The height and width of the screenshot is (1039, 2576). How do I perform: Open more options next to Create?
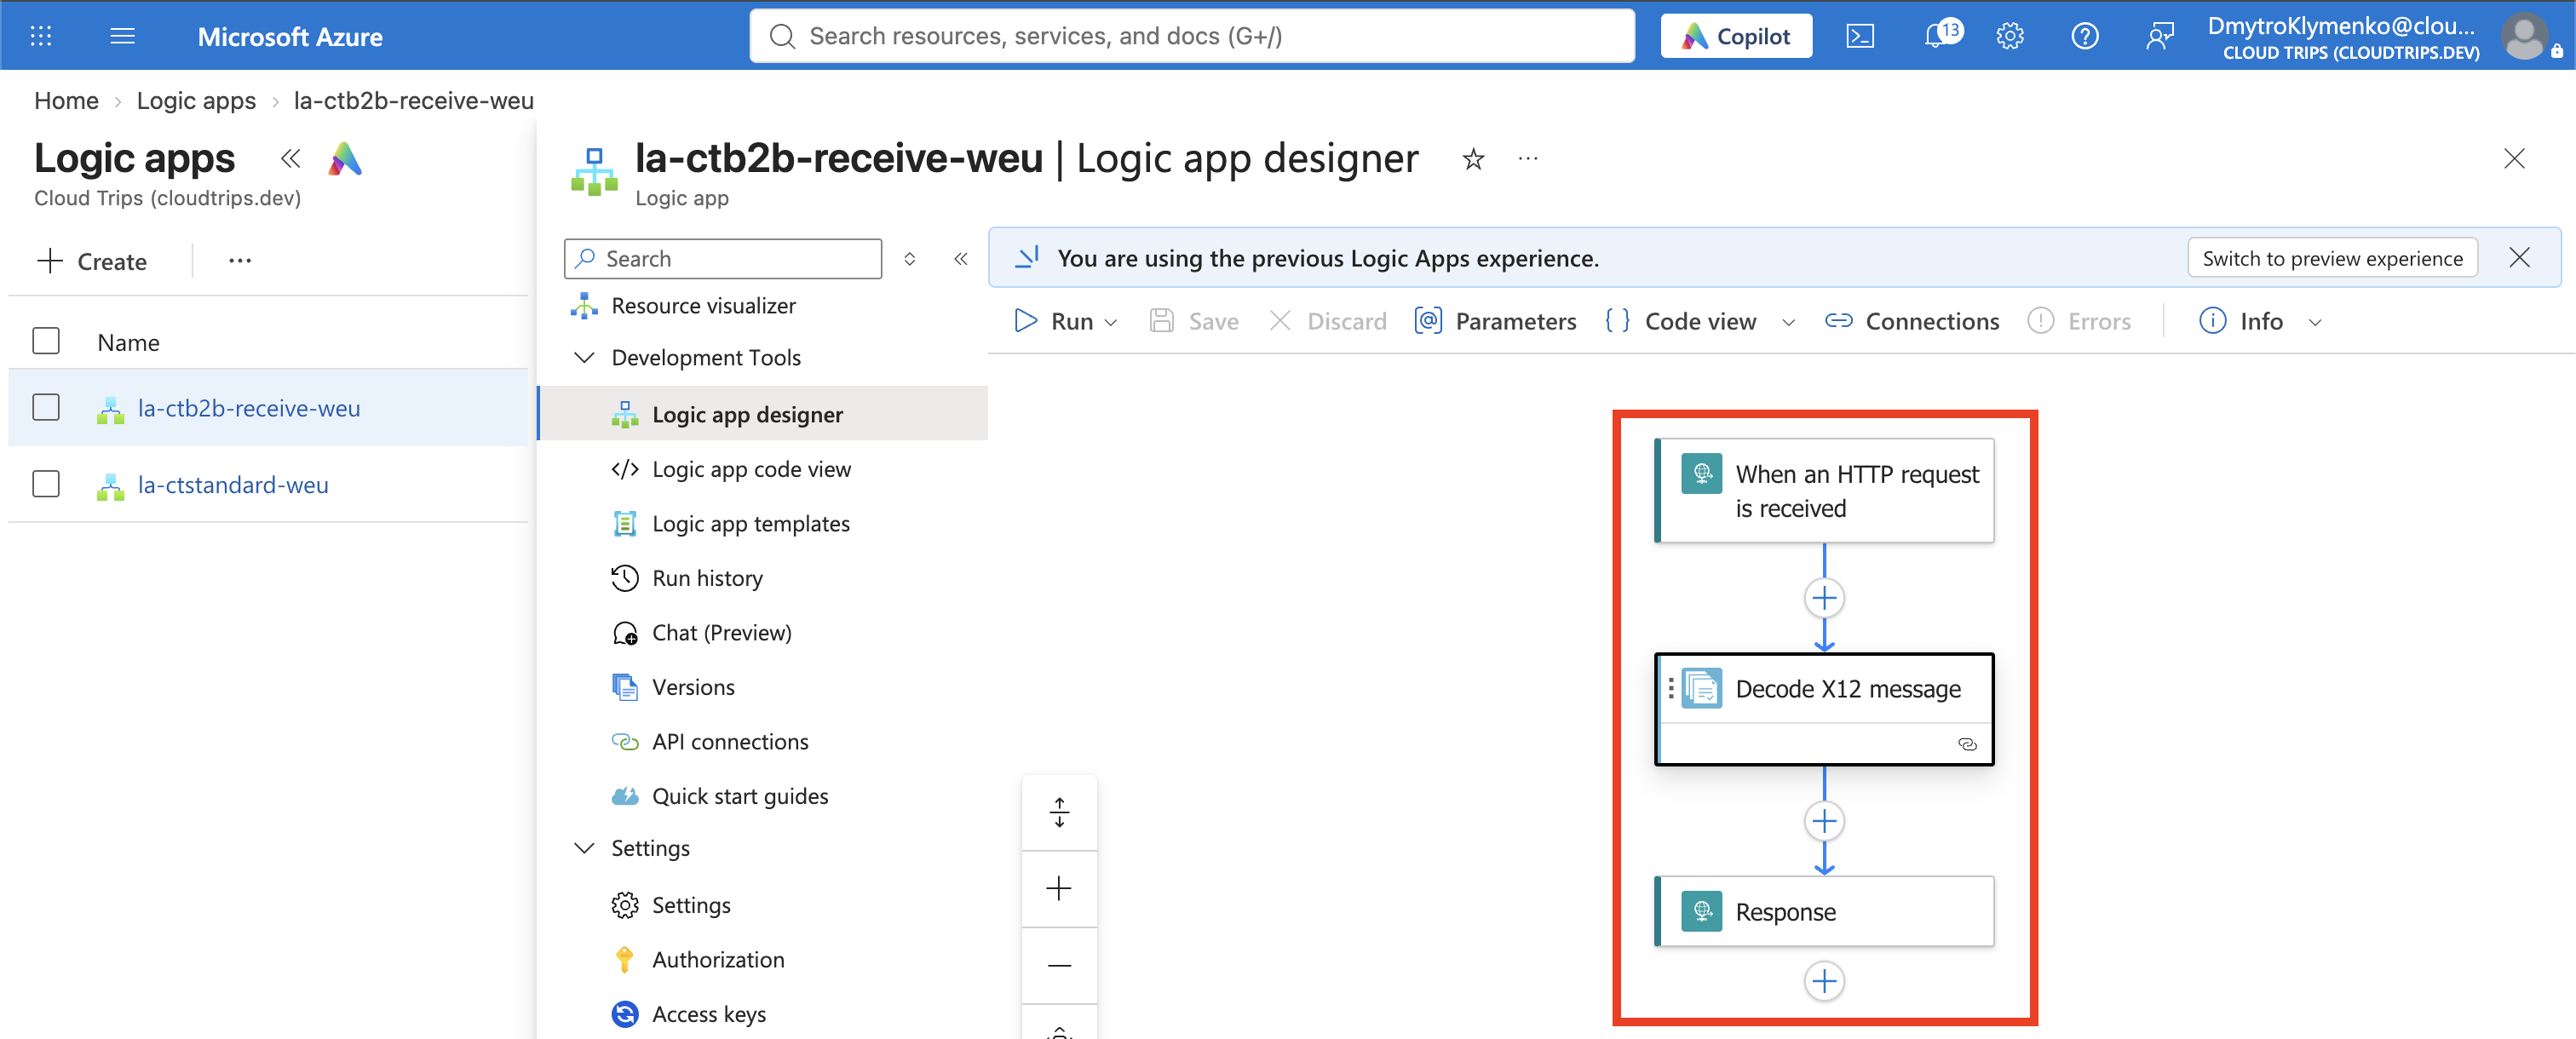(x=240, y=261)
